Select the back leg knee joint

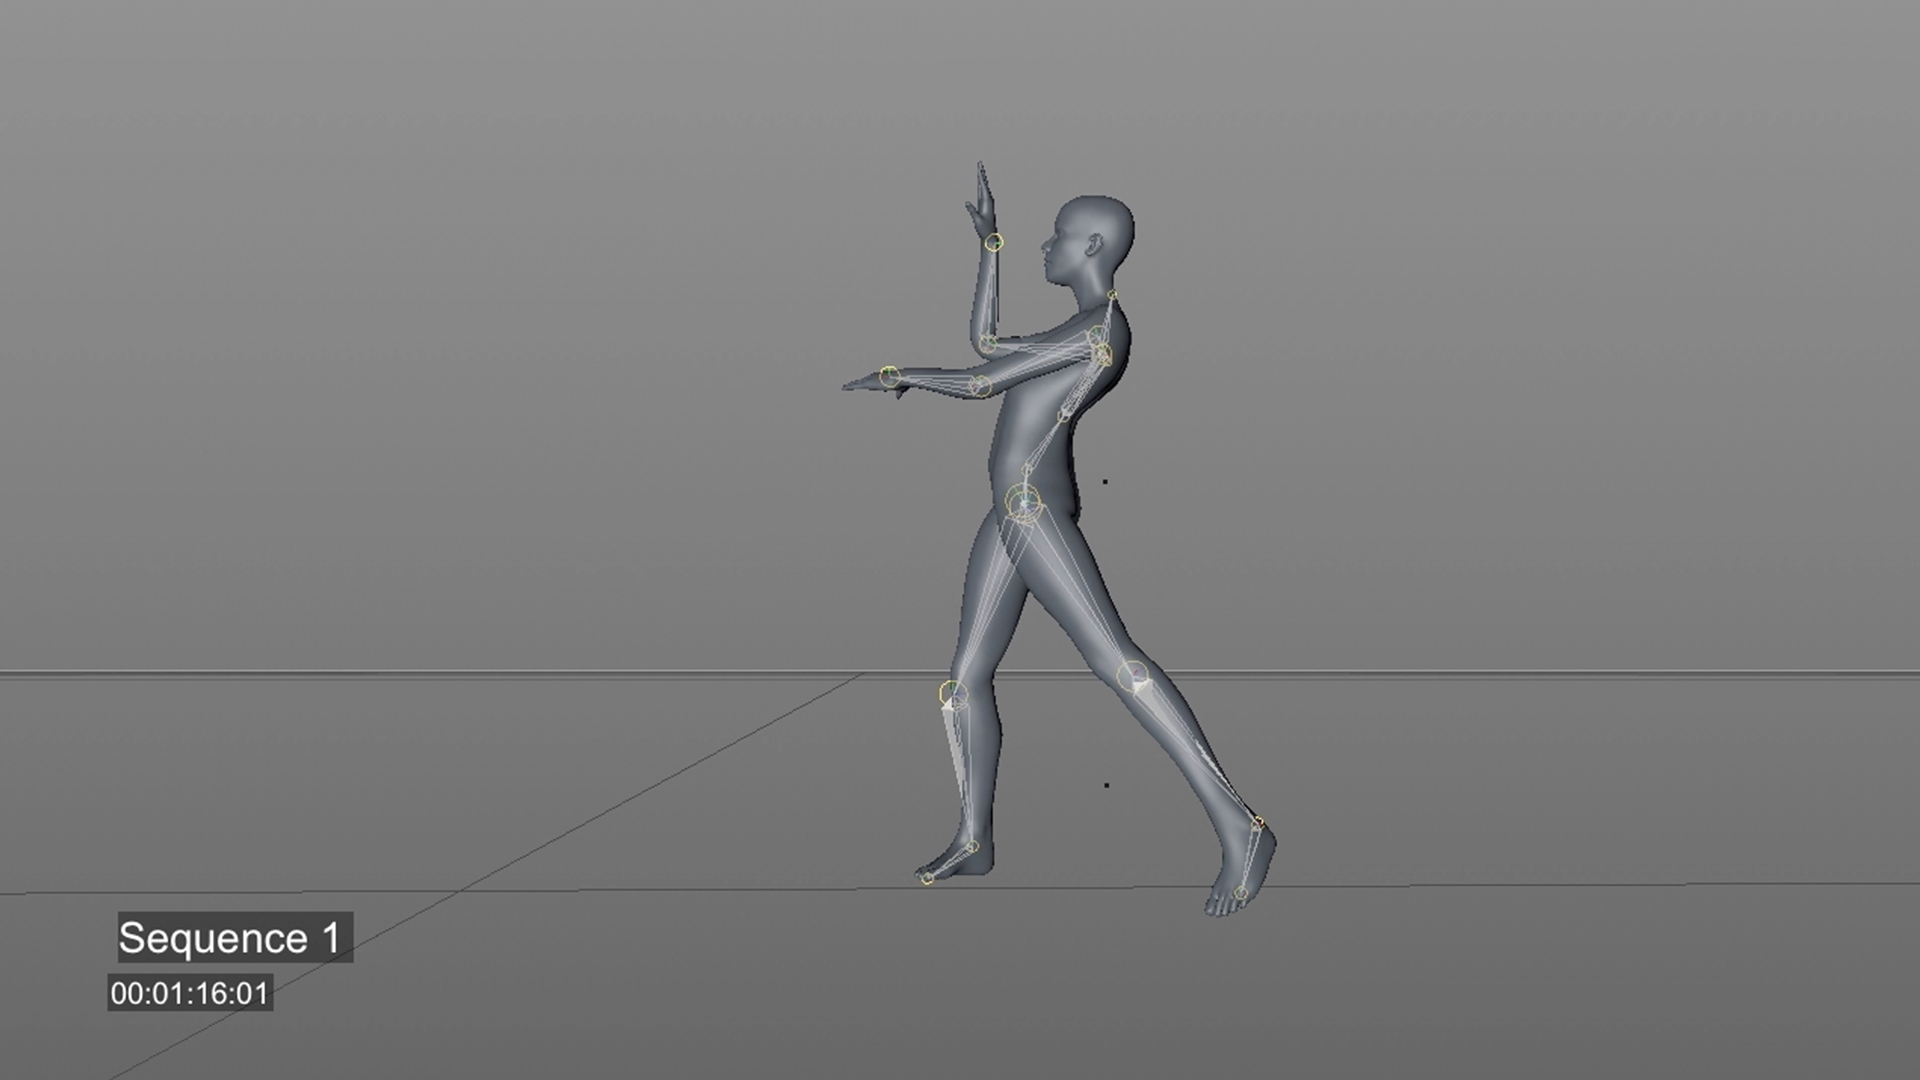pyautogui.click(x=1132, y=677)
